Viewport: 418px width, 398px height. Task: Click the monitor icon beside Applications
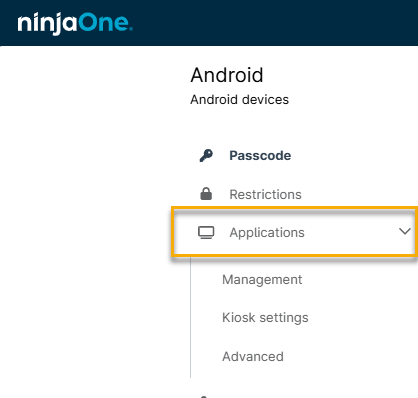point(206,232)
